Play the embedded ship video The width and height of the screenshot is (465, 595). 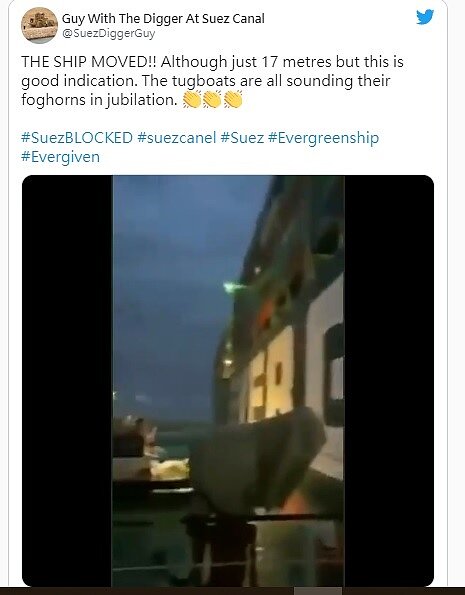pyautogui.click(x=228, y=381)
